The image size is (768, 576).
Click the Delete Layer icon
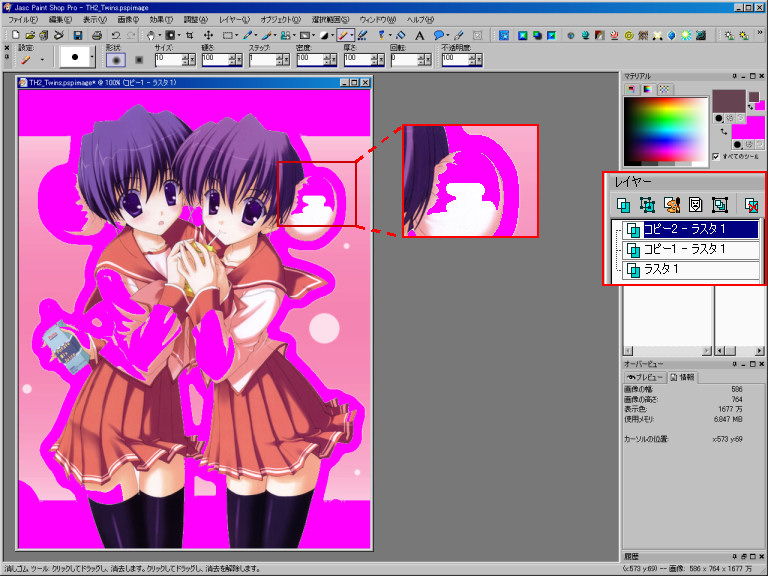click(x=751, y=205)
